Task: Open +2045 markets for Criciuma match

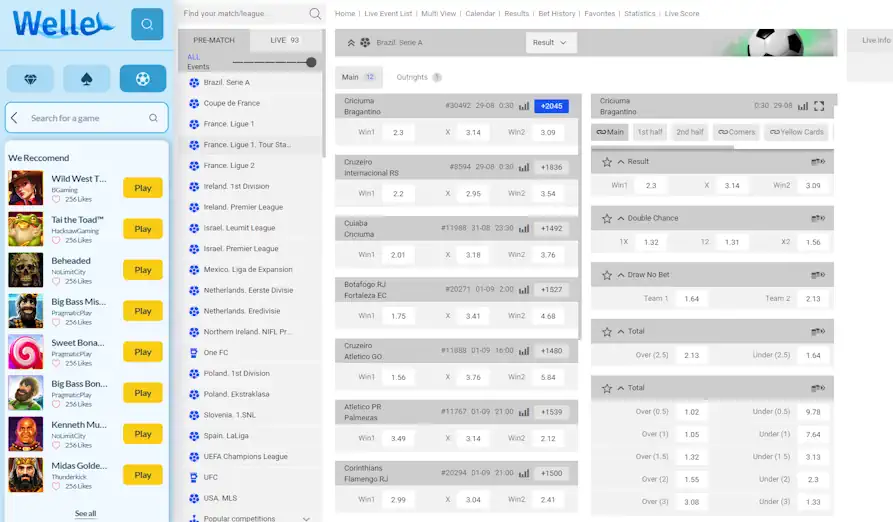Action: tap(551, 106)
